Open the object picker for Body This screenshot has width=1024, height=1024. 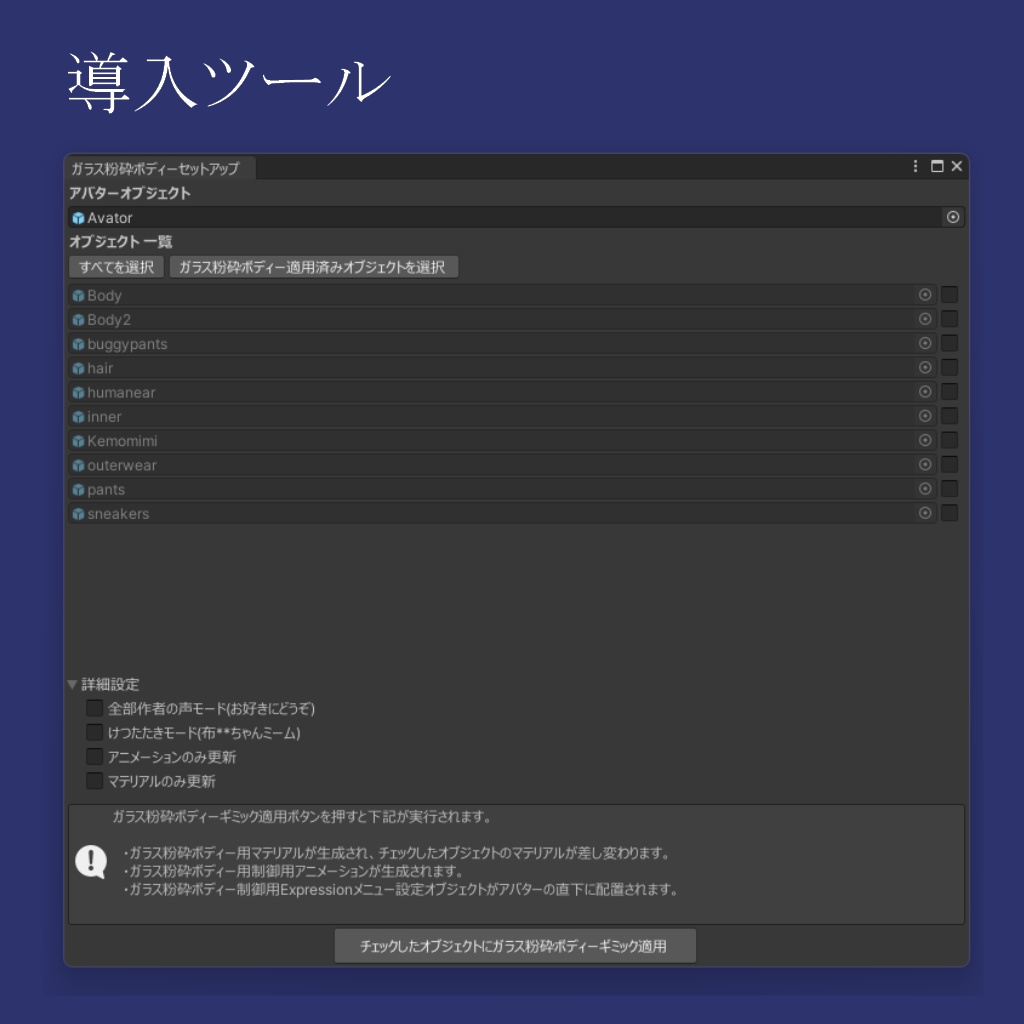pos(925,294)
